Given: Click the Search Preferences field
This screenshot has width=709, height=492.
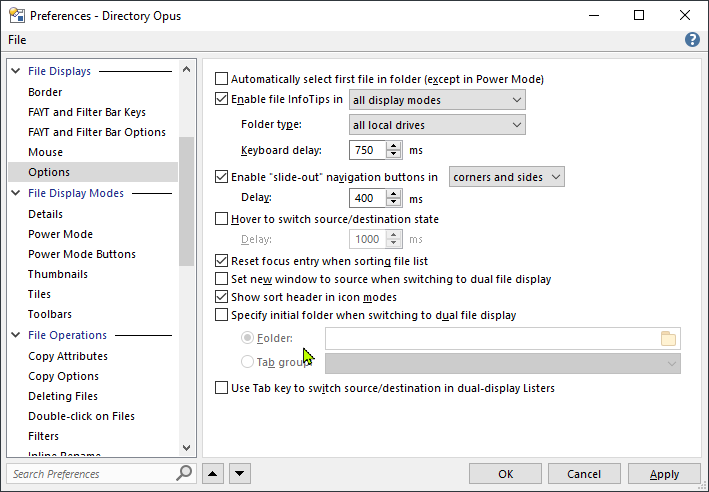Looking at the screenshot, I should click(x=90, y=473).
